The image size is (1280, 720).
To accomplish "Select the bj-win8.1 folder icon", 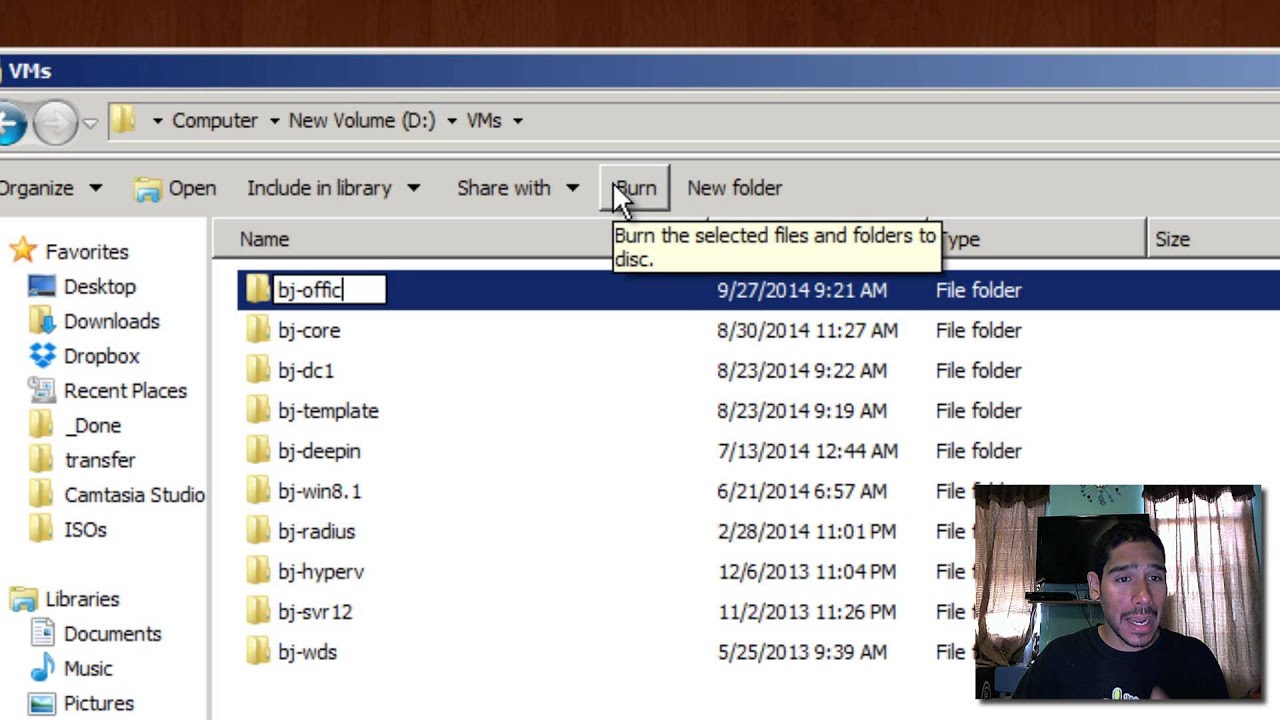I will pyautogui.click(x=258, y=491).
